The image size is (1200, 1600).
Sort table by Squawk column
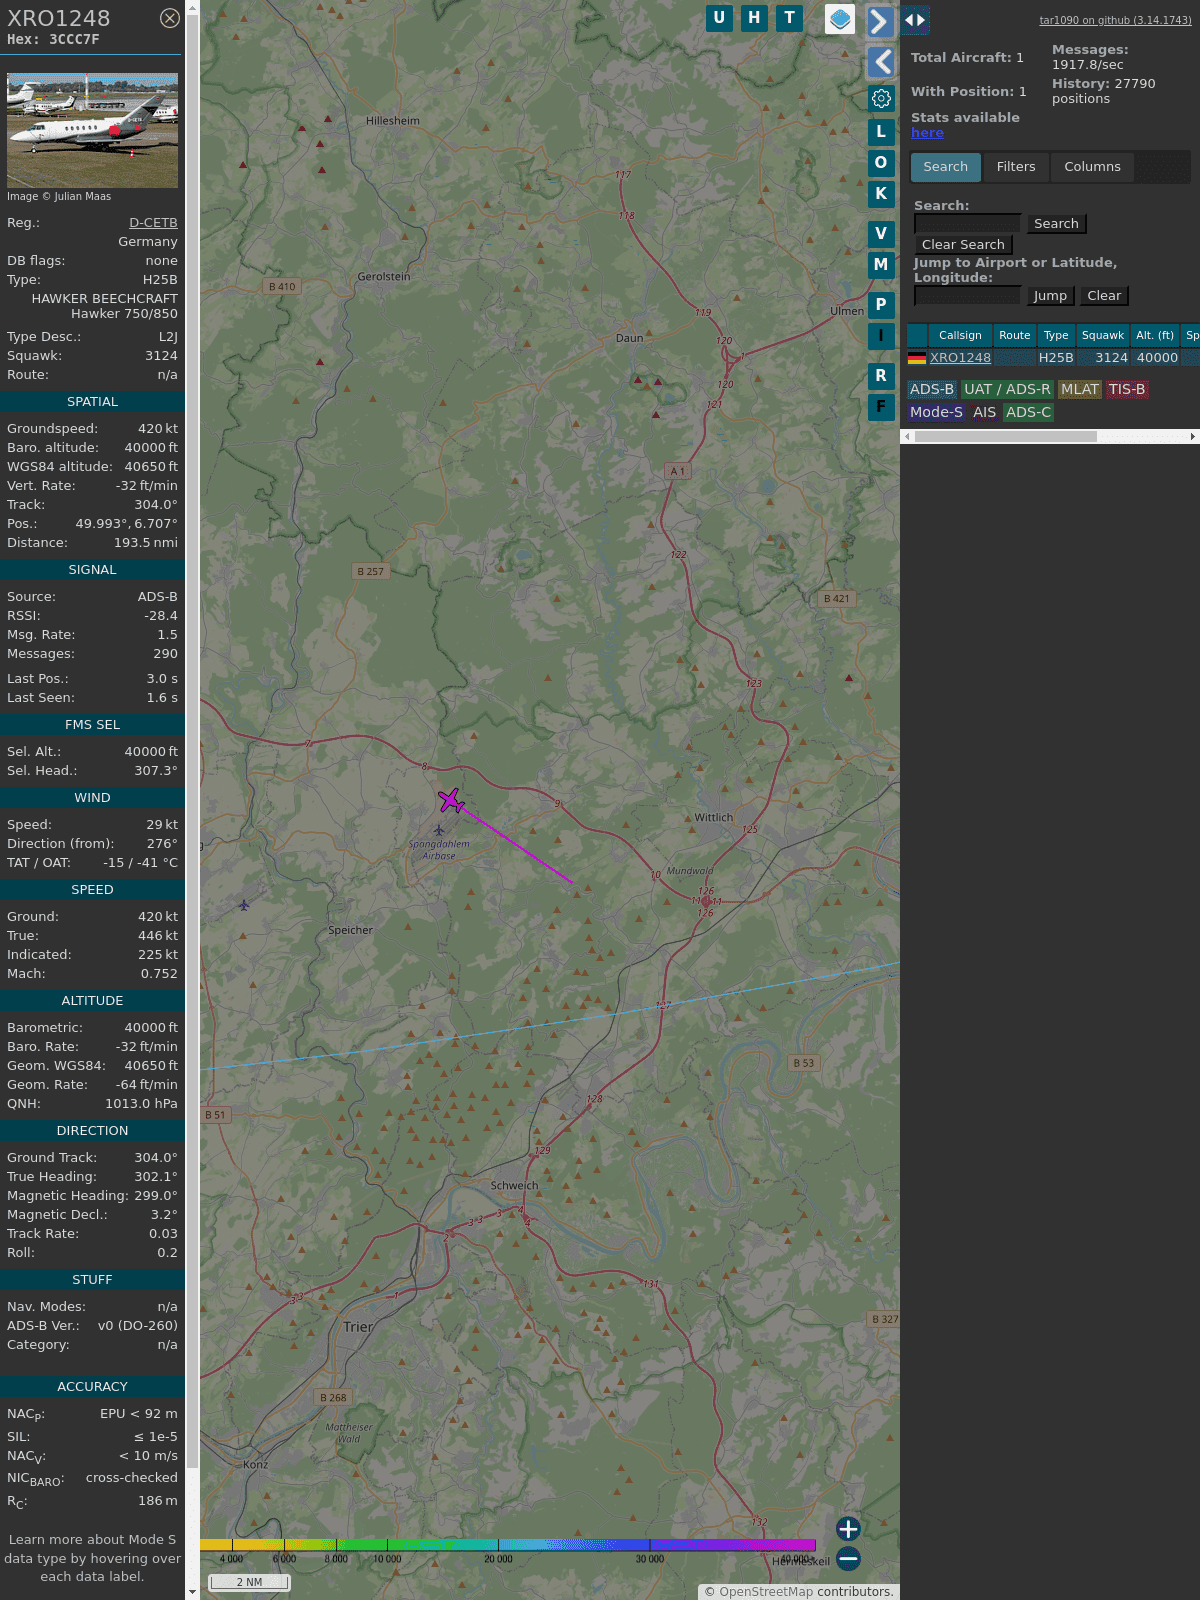pyautogui.click(x=1103, y=336)
